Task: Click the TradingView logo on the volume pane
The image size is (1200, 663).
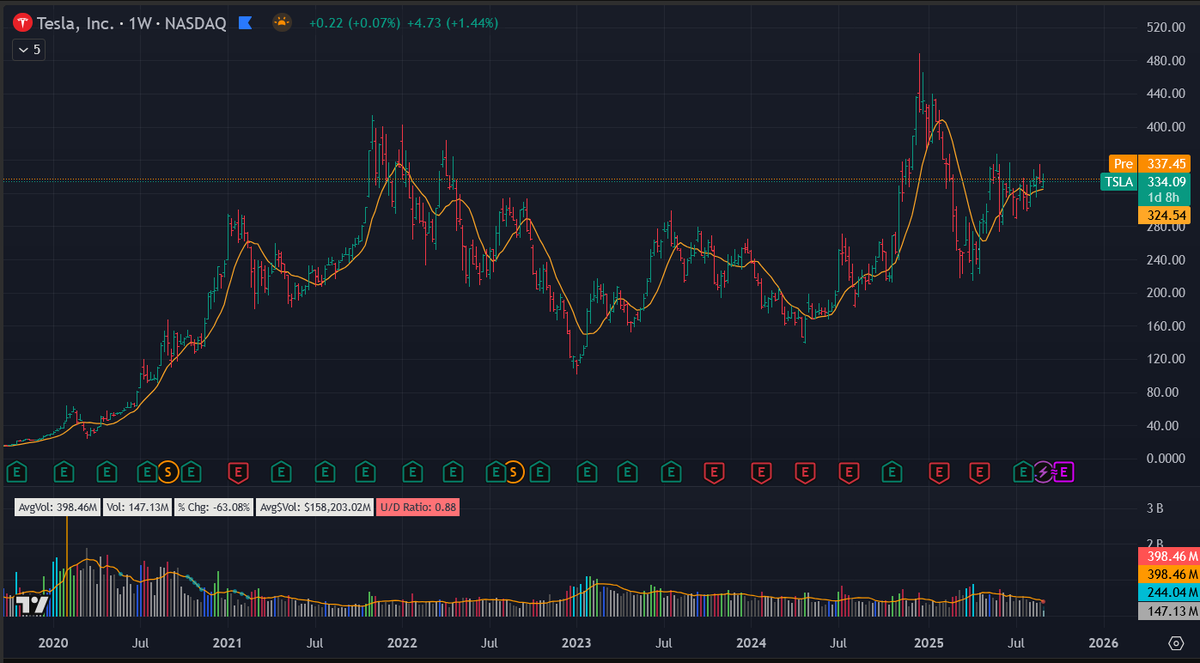Action: click(x=32, y=603)
